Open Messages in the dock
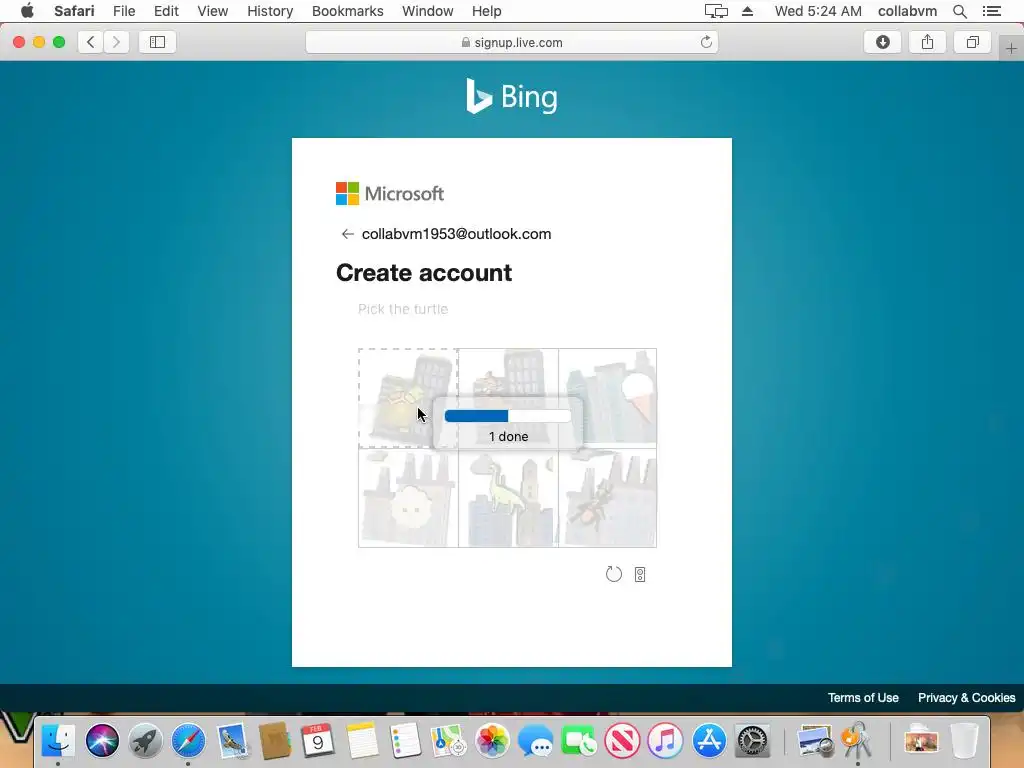 pyautogui.click(x=535, y=741)
